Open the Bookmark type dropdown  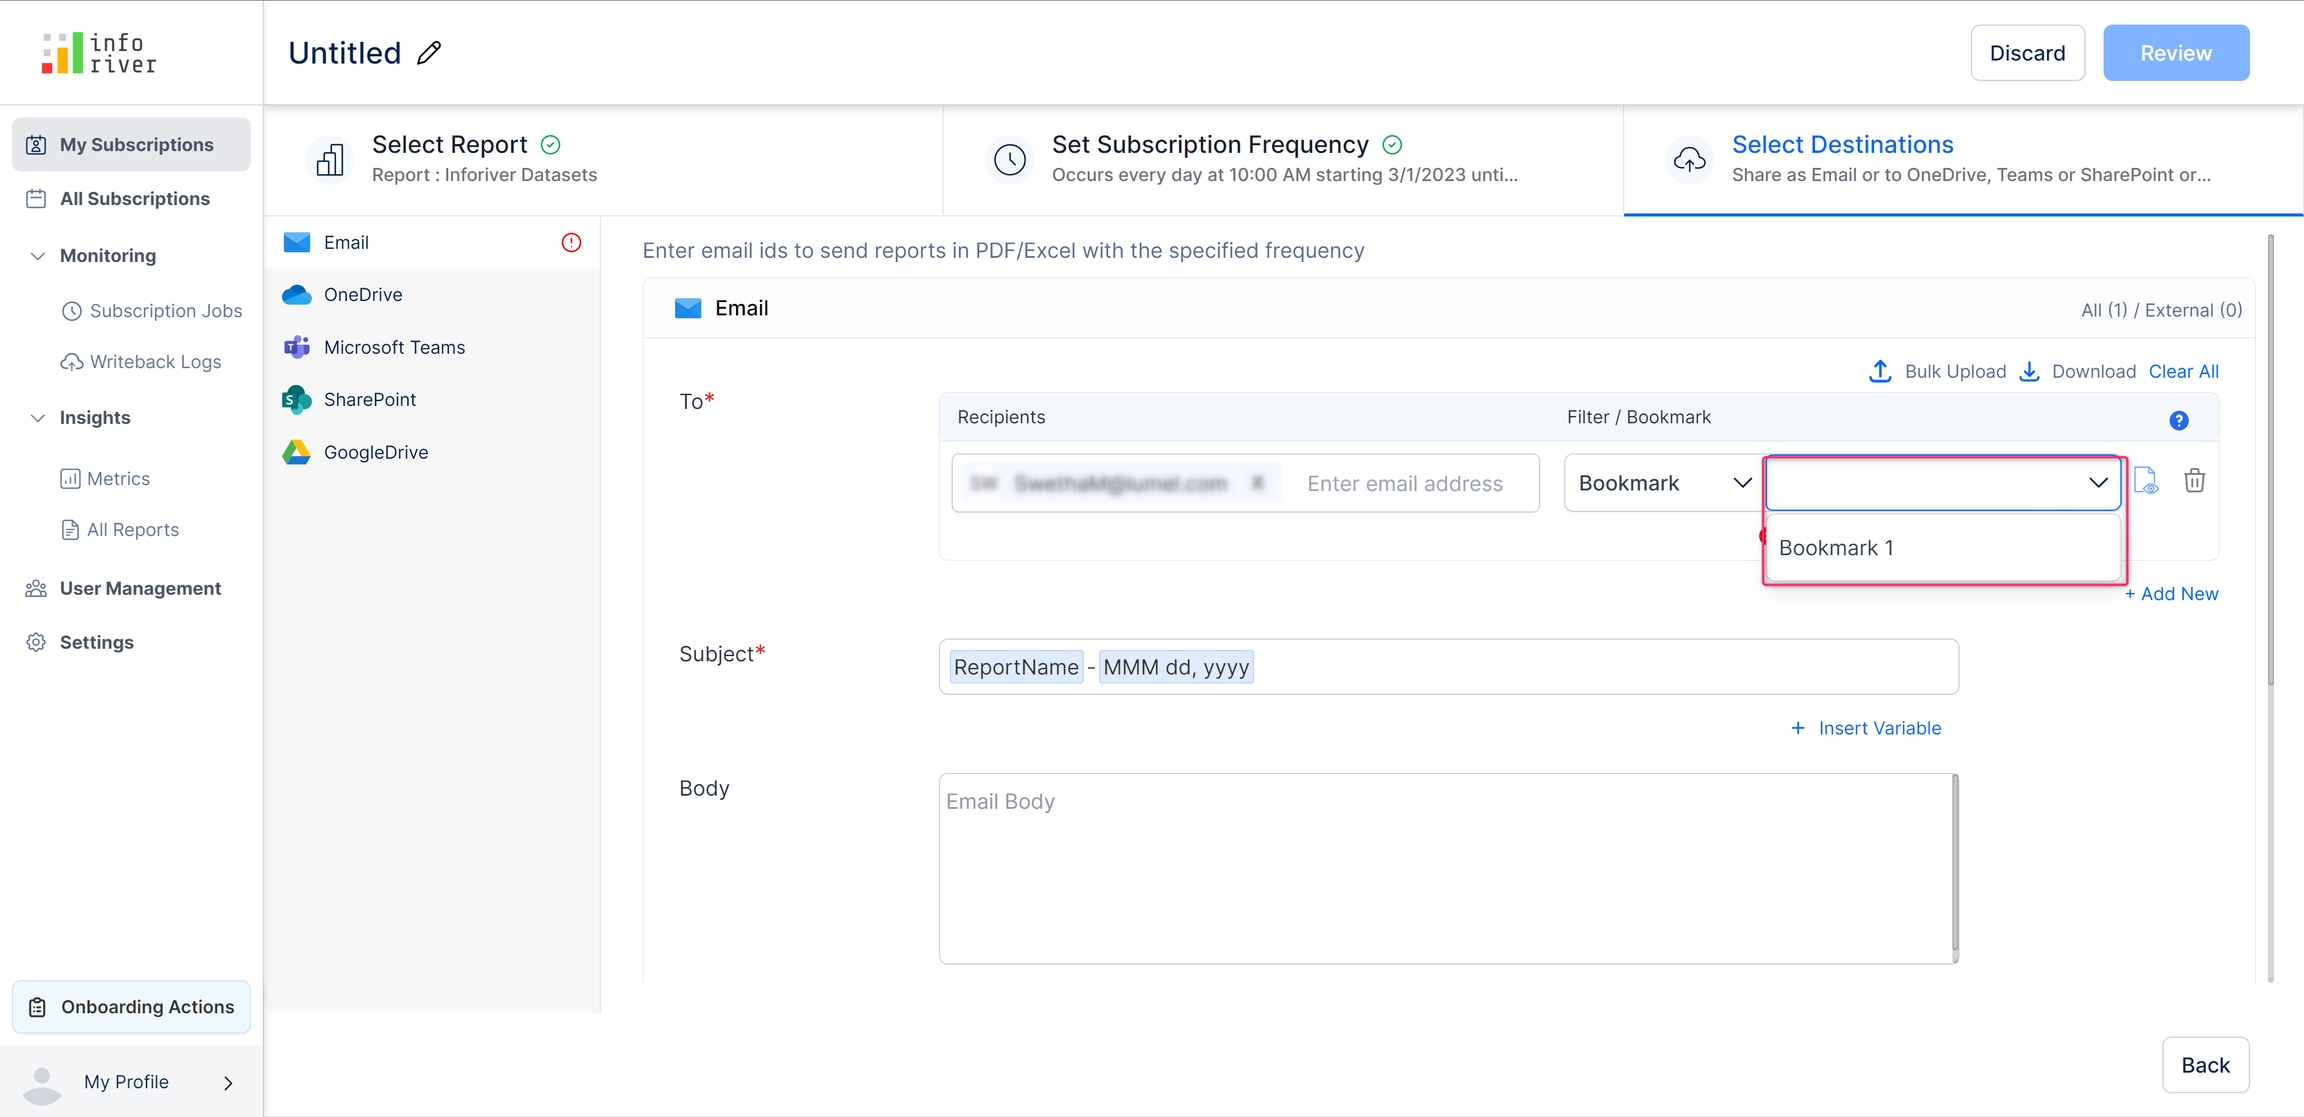1663,483
